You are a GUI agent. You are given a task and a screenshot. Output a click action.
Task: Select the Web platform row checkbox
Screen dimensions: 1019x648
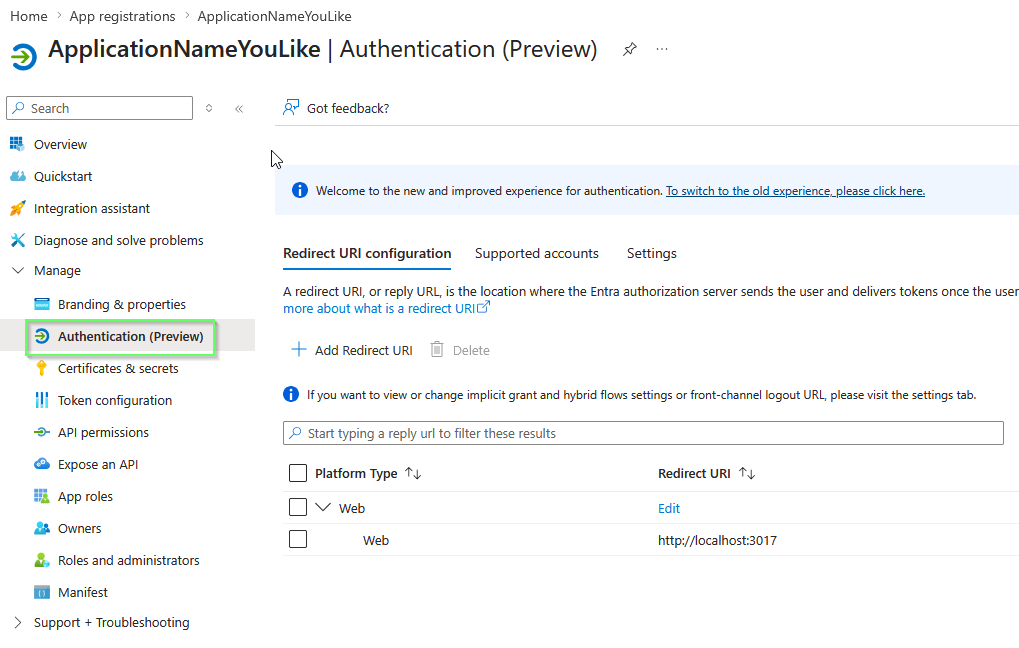click(x=296, y=507)
